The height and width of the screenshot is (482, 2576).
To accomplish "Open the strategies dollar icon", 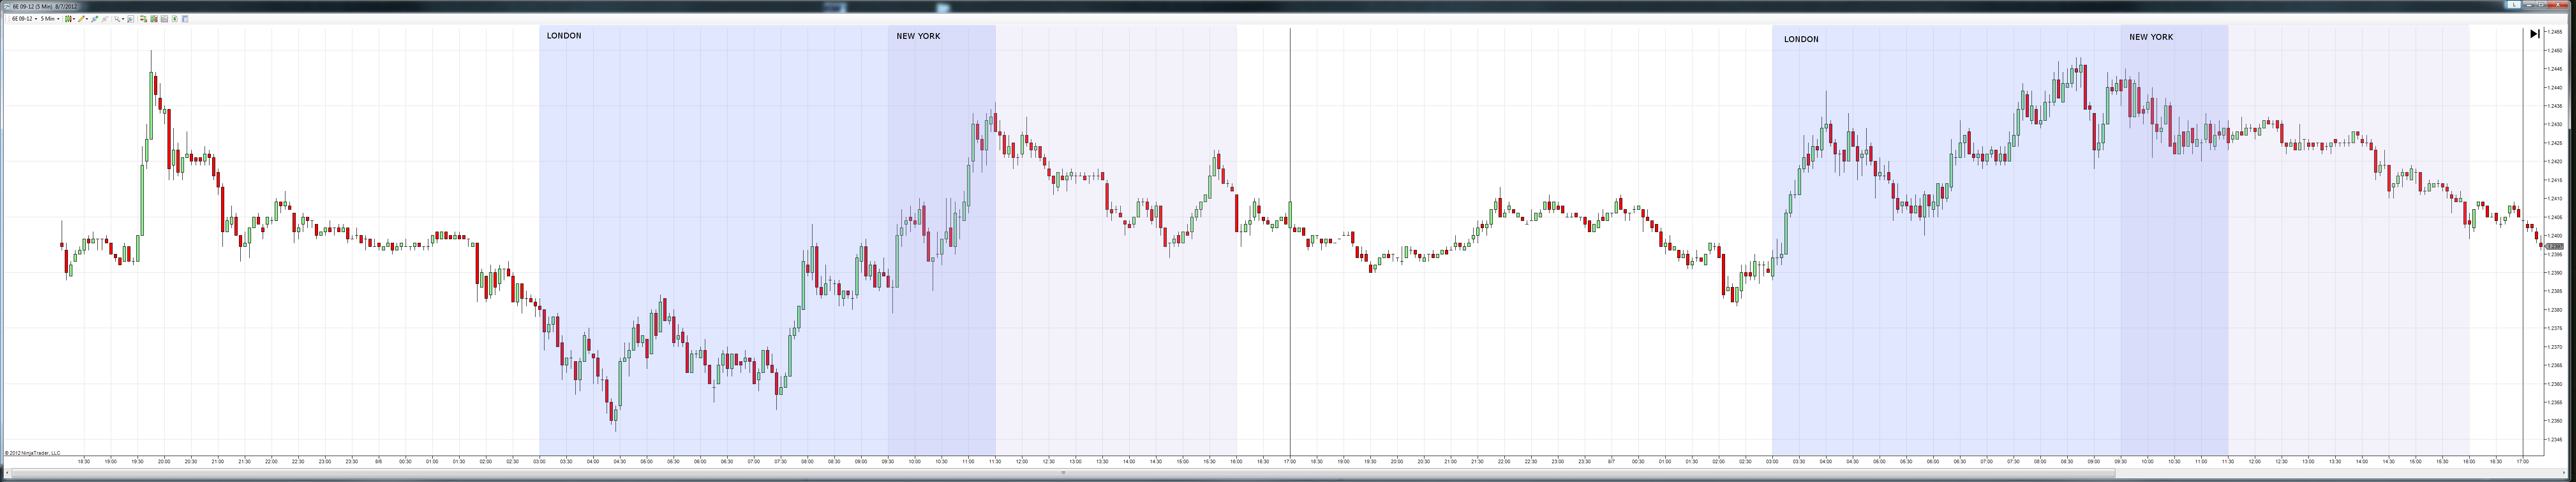I will coord(175,19).
